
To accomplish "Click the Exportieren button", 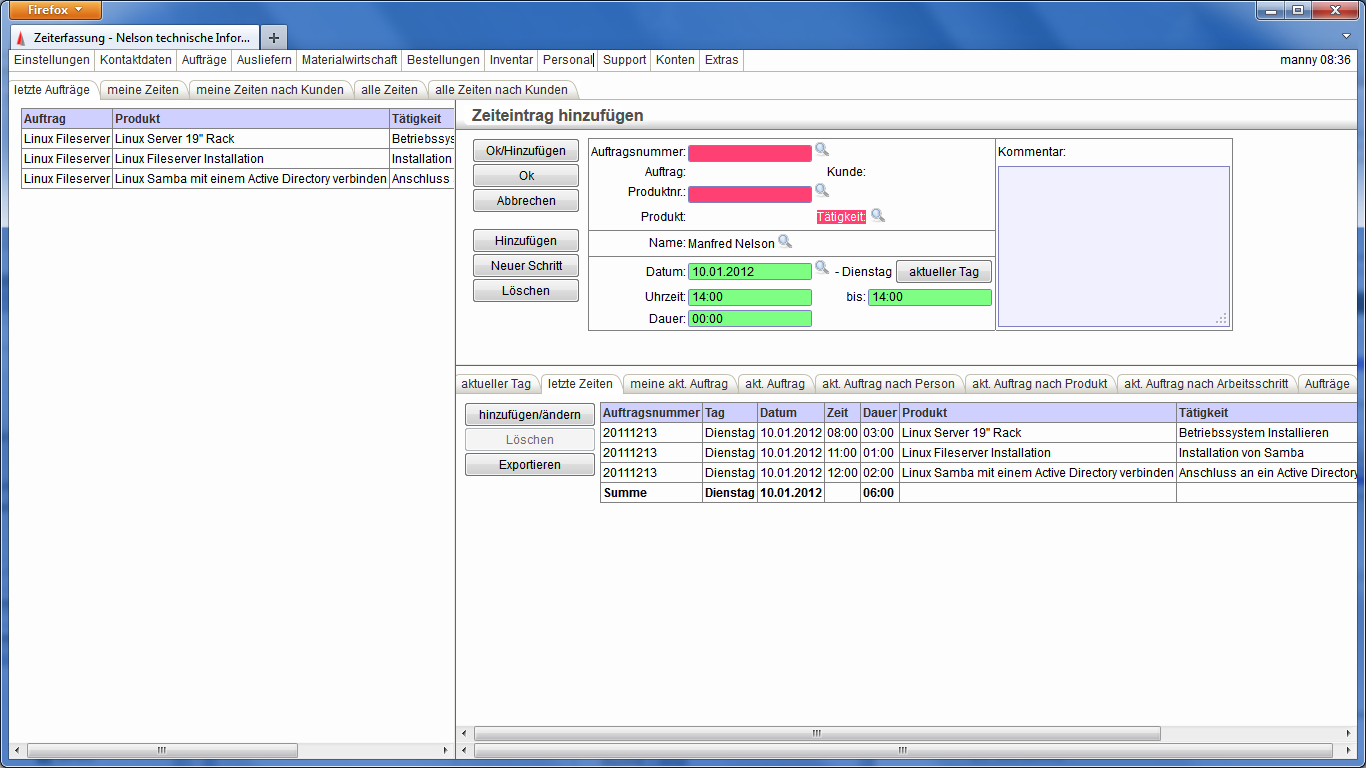I will pyautogui.click(x=529, y=465).
